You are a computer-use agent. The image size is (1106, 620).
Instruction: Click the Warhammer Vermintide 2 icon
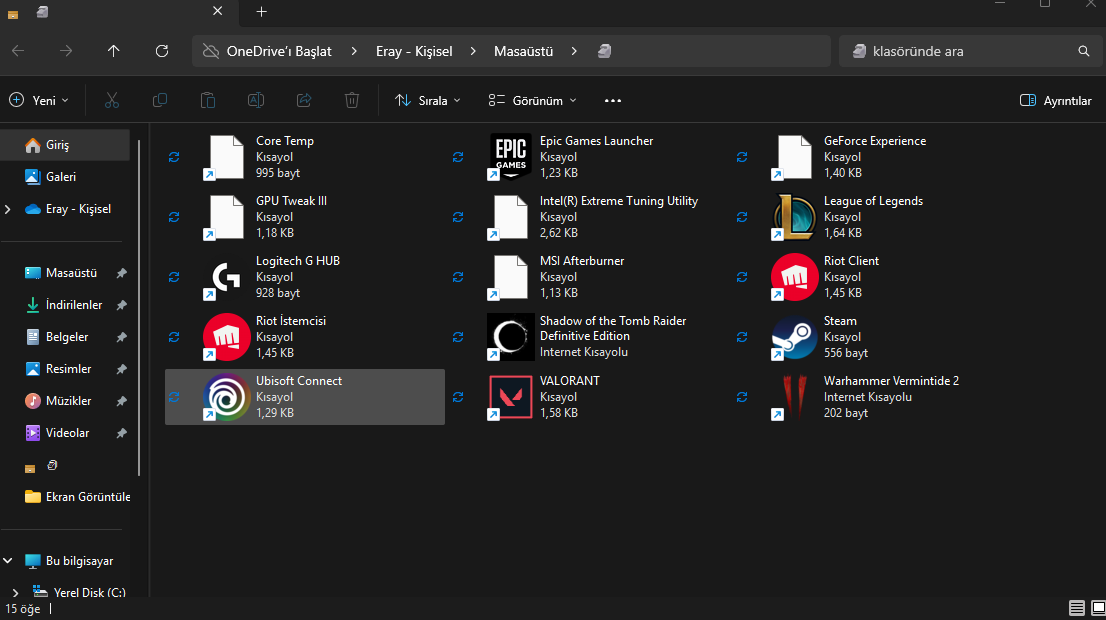[794, 397]
